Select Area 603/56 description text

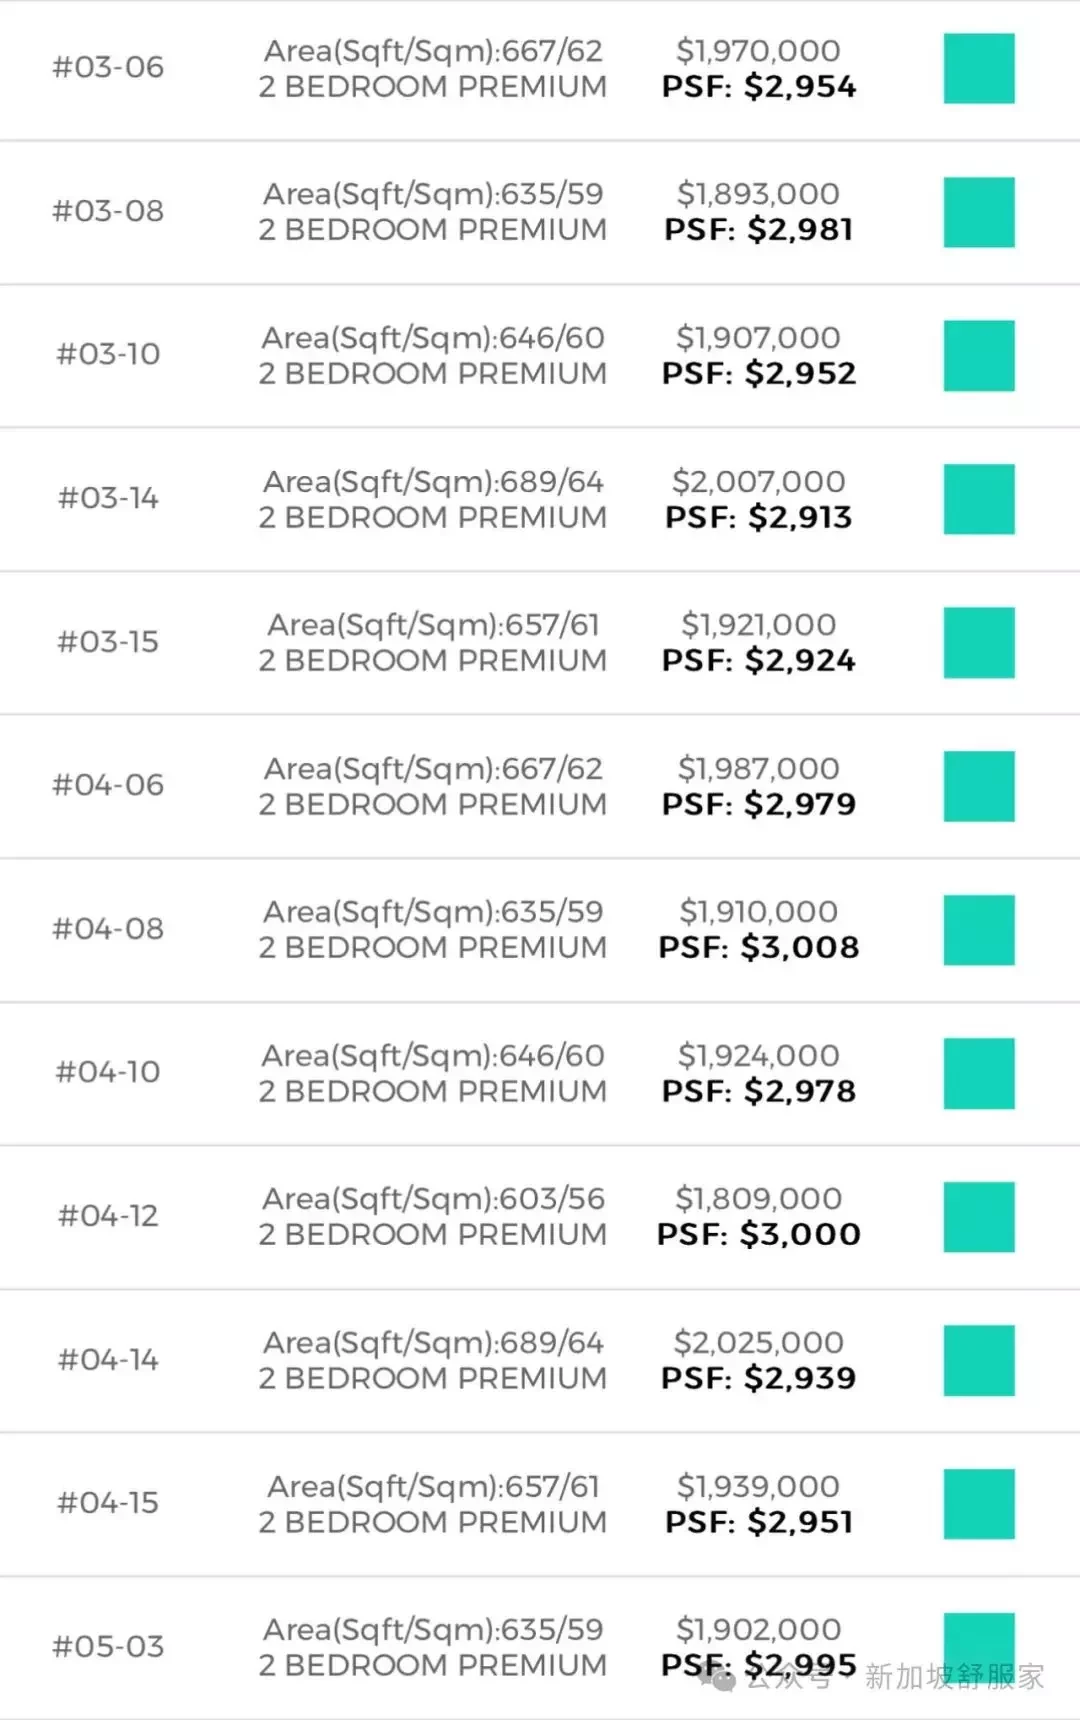pos(433,1198)
